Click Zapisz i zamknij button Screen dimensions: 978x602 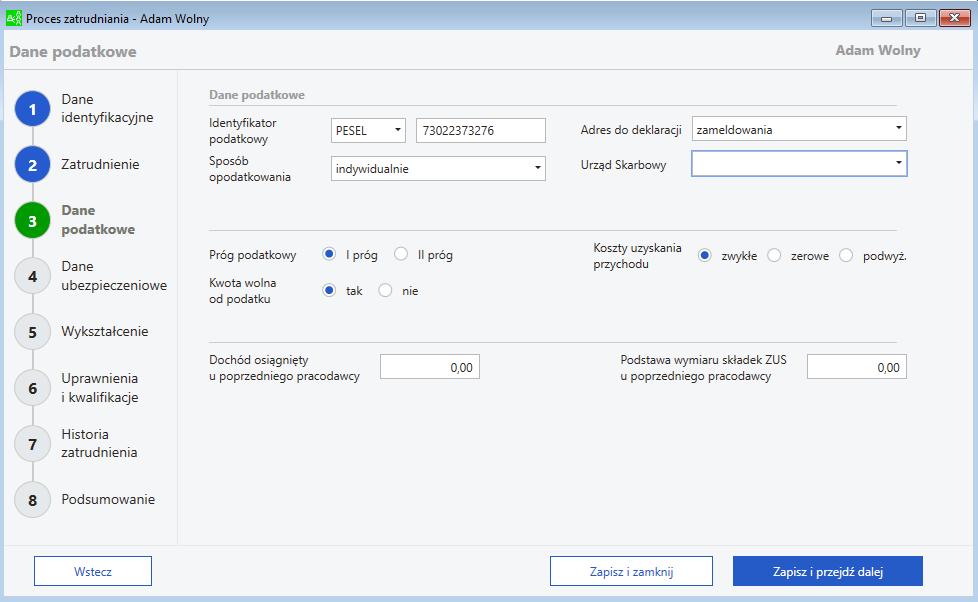[x=631, y=571]
